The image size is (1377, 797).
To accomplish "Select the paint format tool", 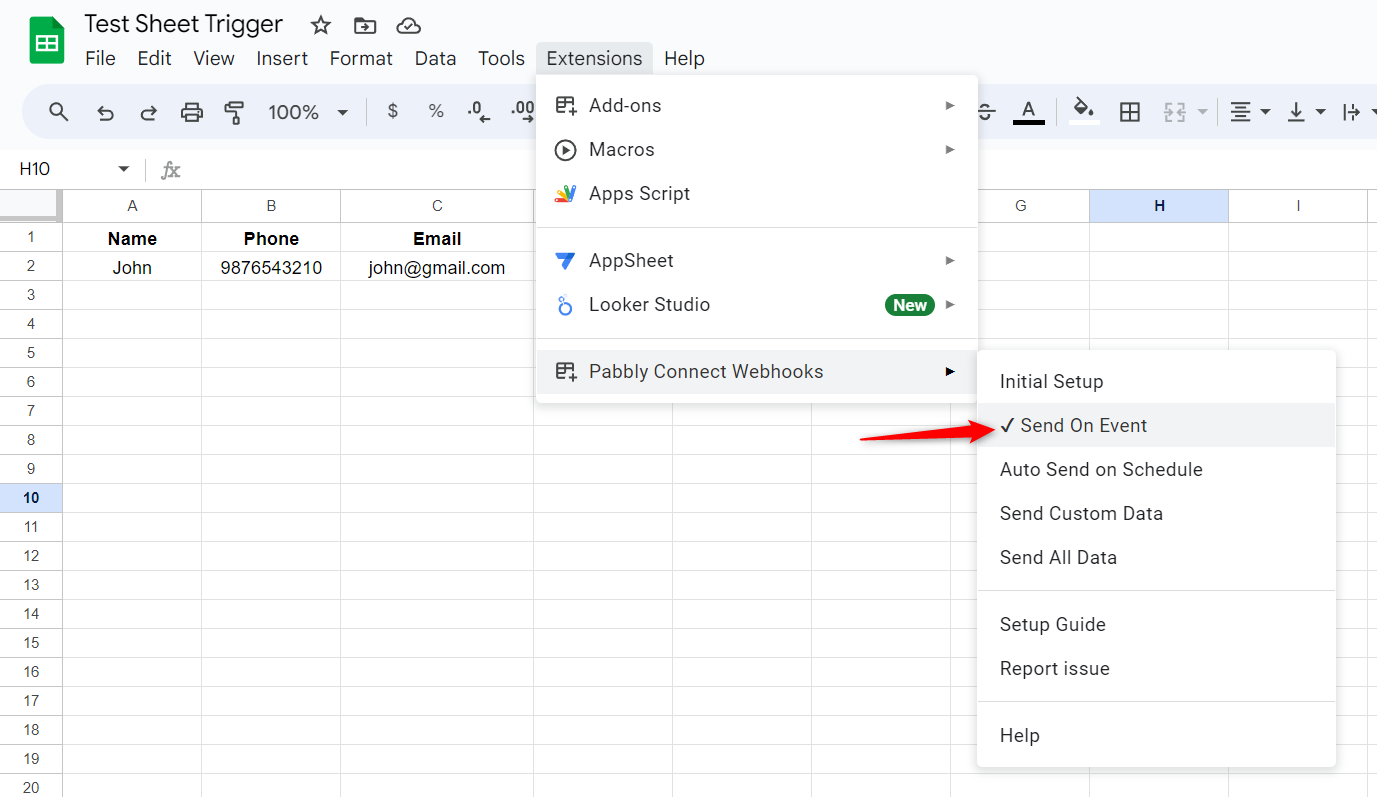I will point(235,112).
